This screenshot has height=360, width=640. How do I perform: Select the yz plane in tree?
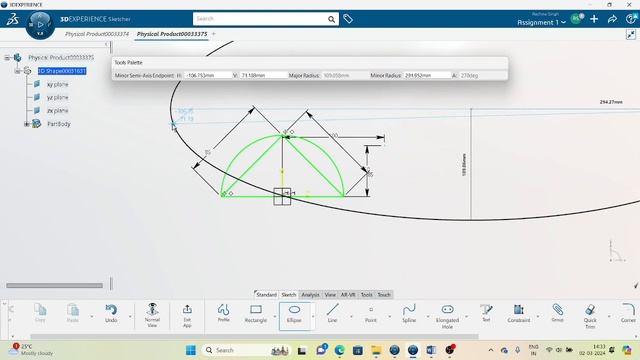pyautogui.click(x=57, y=98)
